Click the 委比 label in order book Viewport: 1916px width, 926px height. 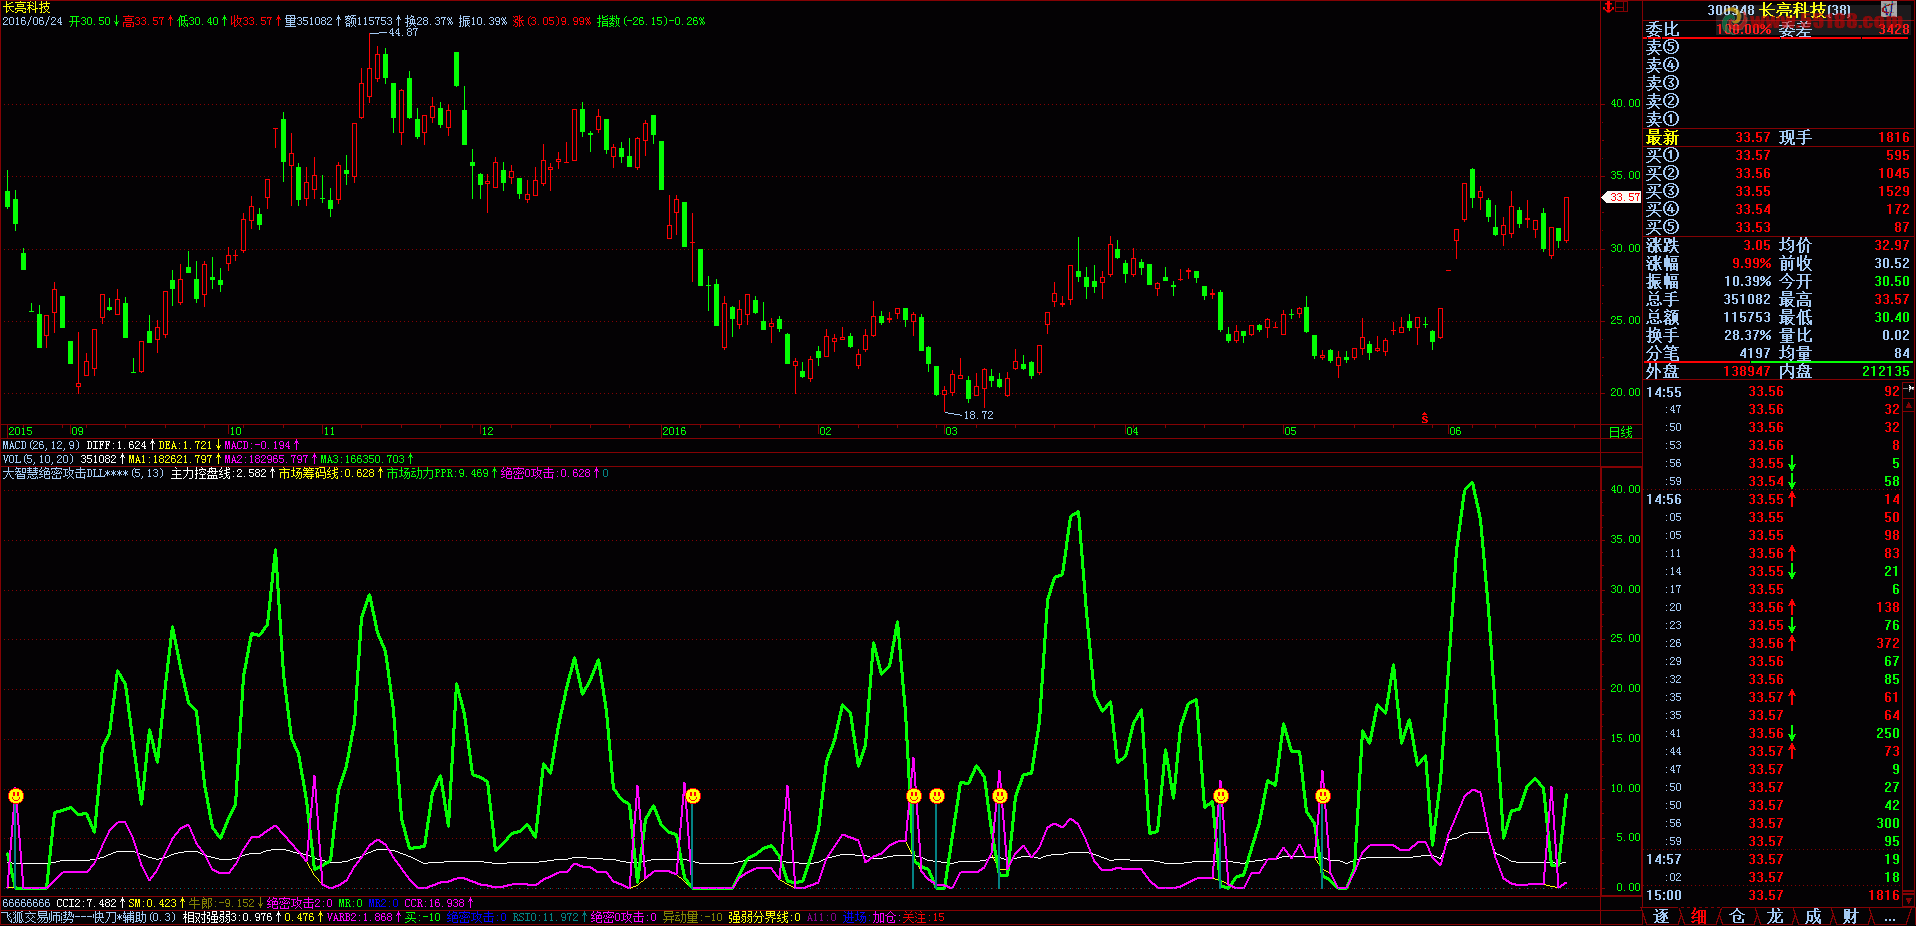point(1663,29)
